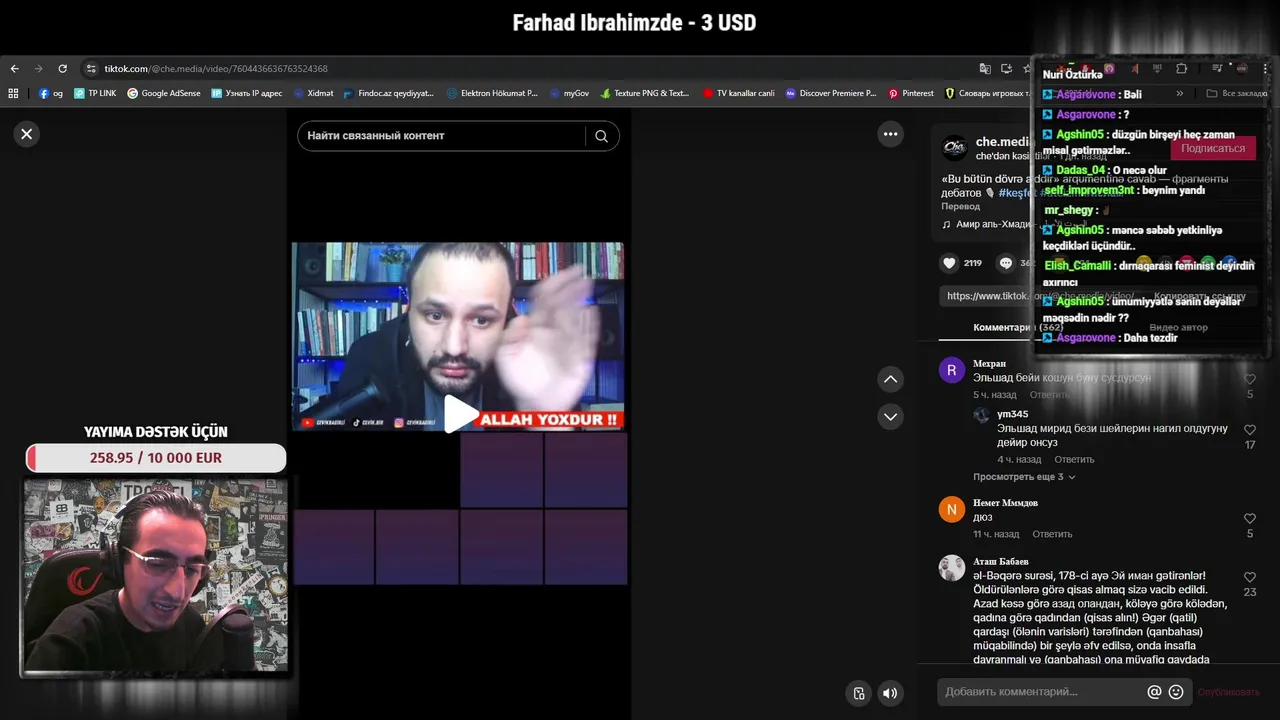Click the browser back arrow
This screenshot has height=720, width=1280.
[x=14, y=69]
